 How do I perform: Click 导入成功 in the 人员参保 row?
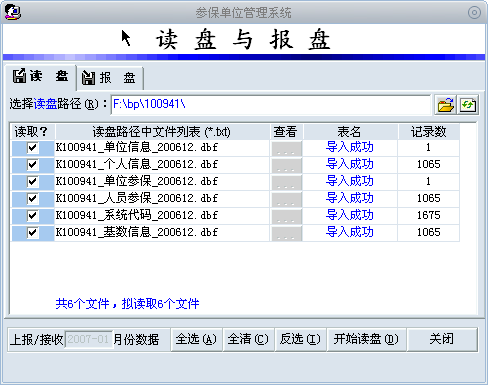click(x=350, y=198)
